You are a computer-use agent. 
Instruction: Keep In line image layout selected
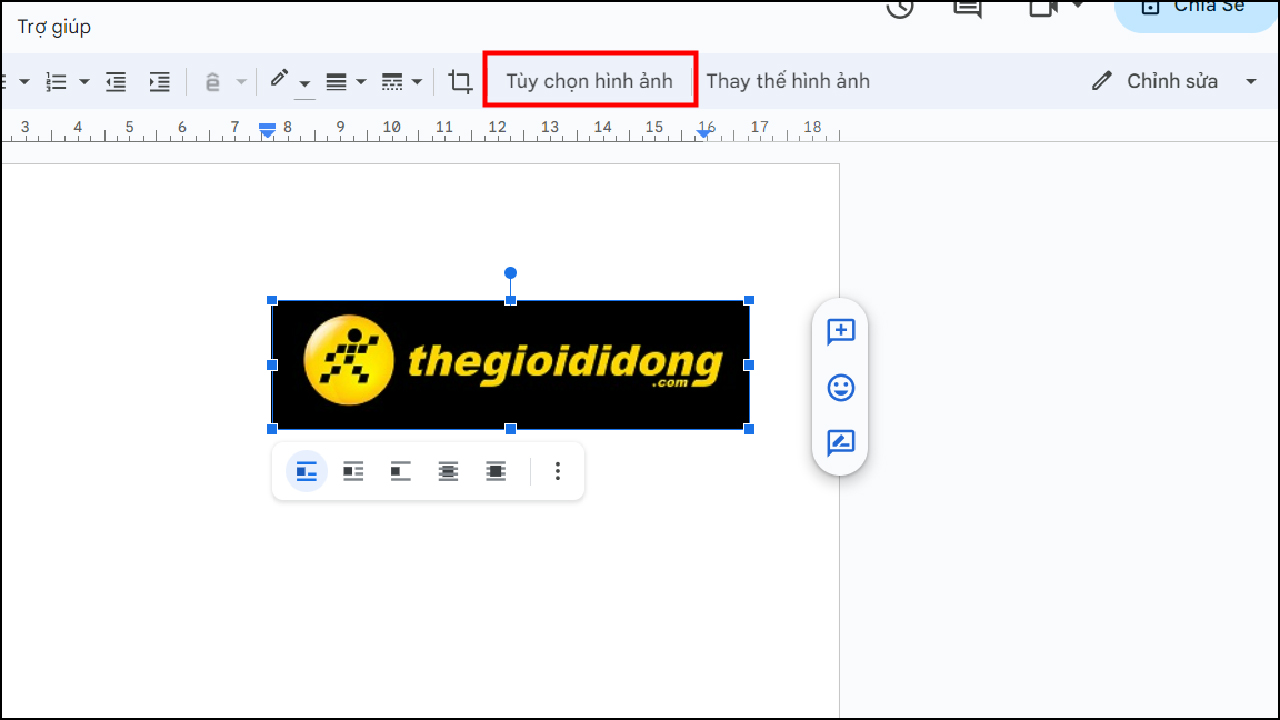coord(305,471)
